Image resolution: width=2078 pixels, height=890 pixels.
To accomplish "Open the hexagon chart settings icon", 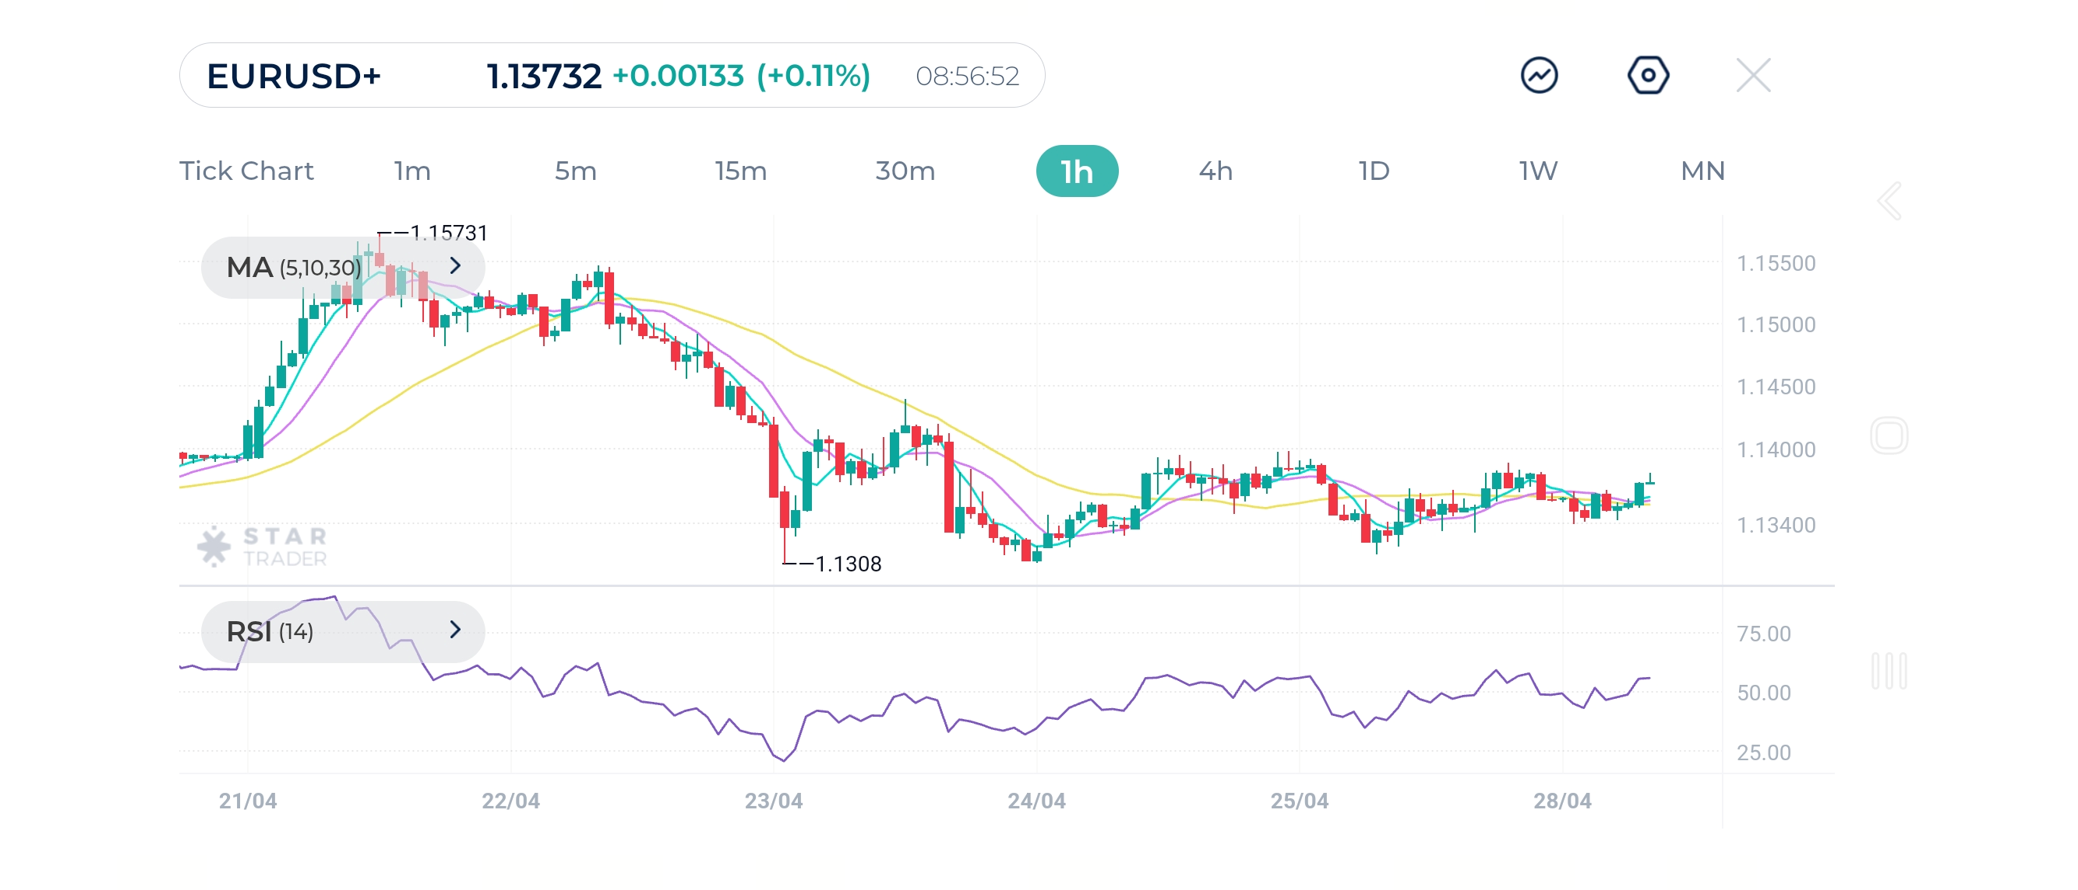I will point(1648,75).
